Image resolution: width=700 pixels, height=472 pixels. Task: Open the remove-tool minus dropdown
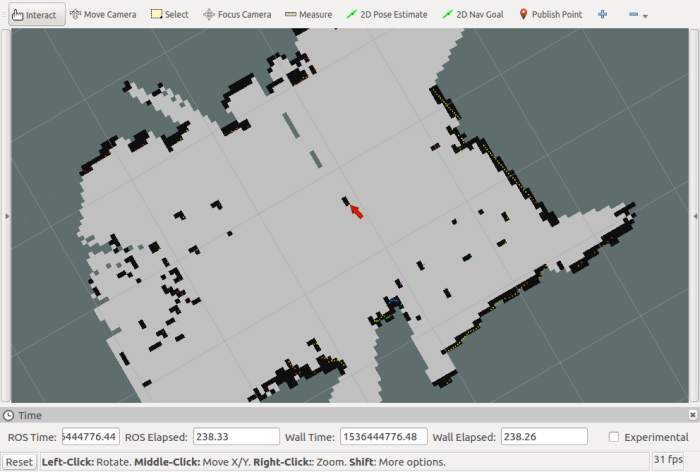637,15
